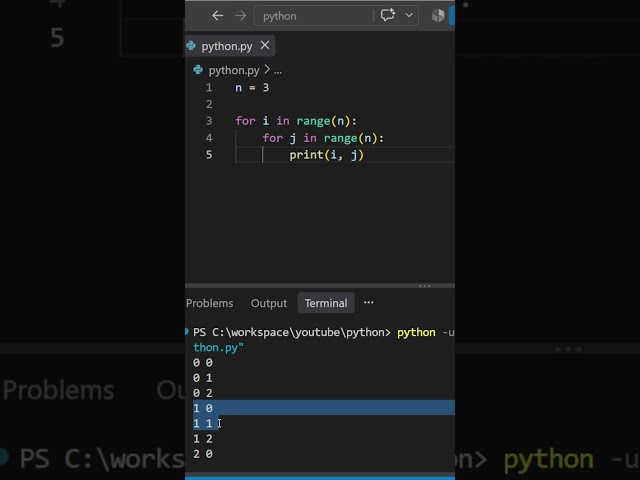Screen dimensions: 640x480
Task: Select the python.py editor tab
Action: click(x=230, y=46)
